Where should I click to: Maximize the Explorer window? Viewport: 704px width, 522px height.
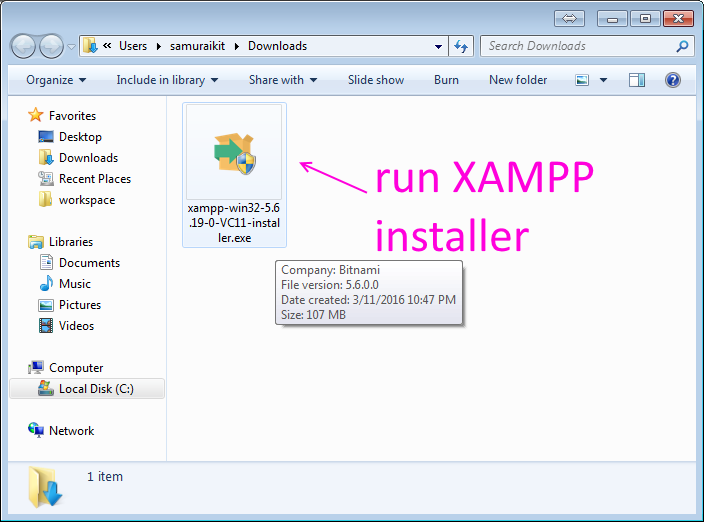click(645, 19)
